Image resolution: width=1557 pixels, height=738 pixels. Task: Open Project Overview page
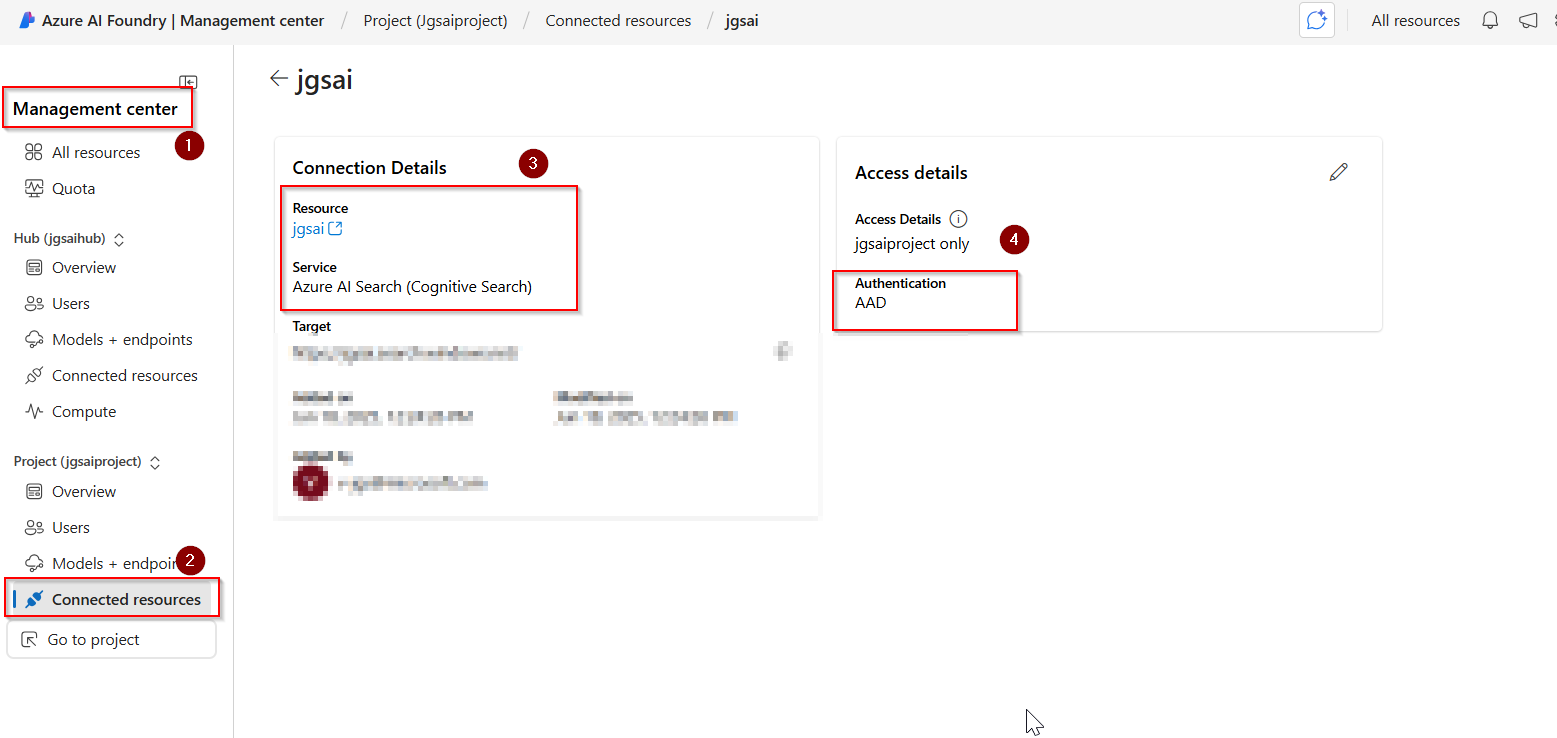[84, 491]
